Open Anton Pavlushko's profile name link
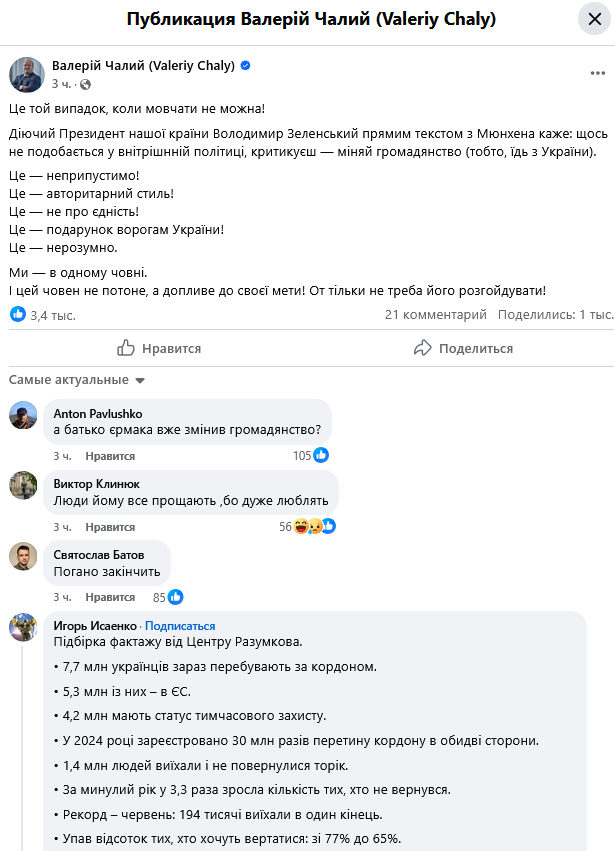This screenshot has height=851, width=615. click(98, 413)
